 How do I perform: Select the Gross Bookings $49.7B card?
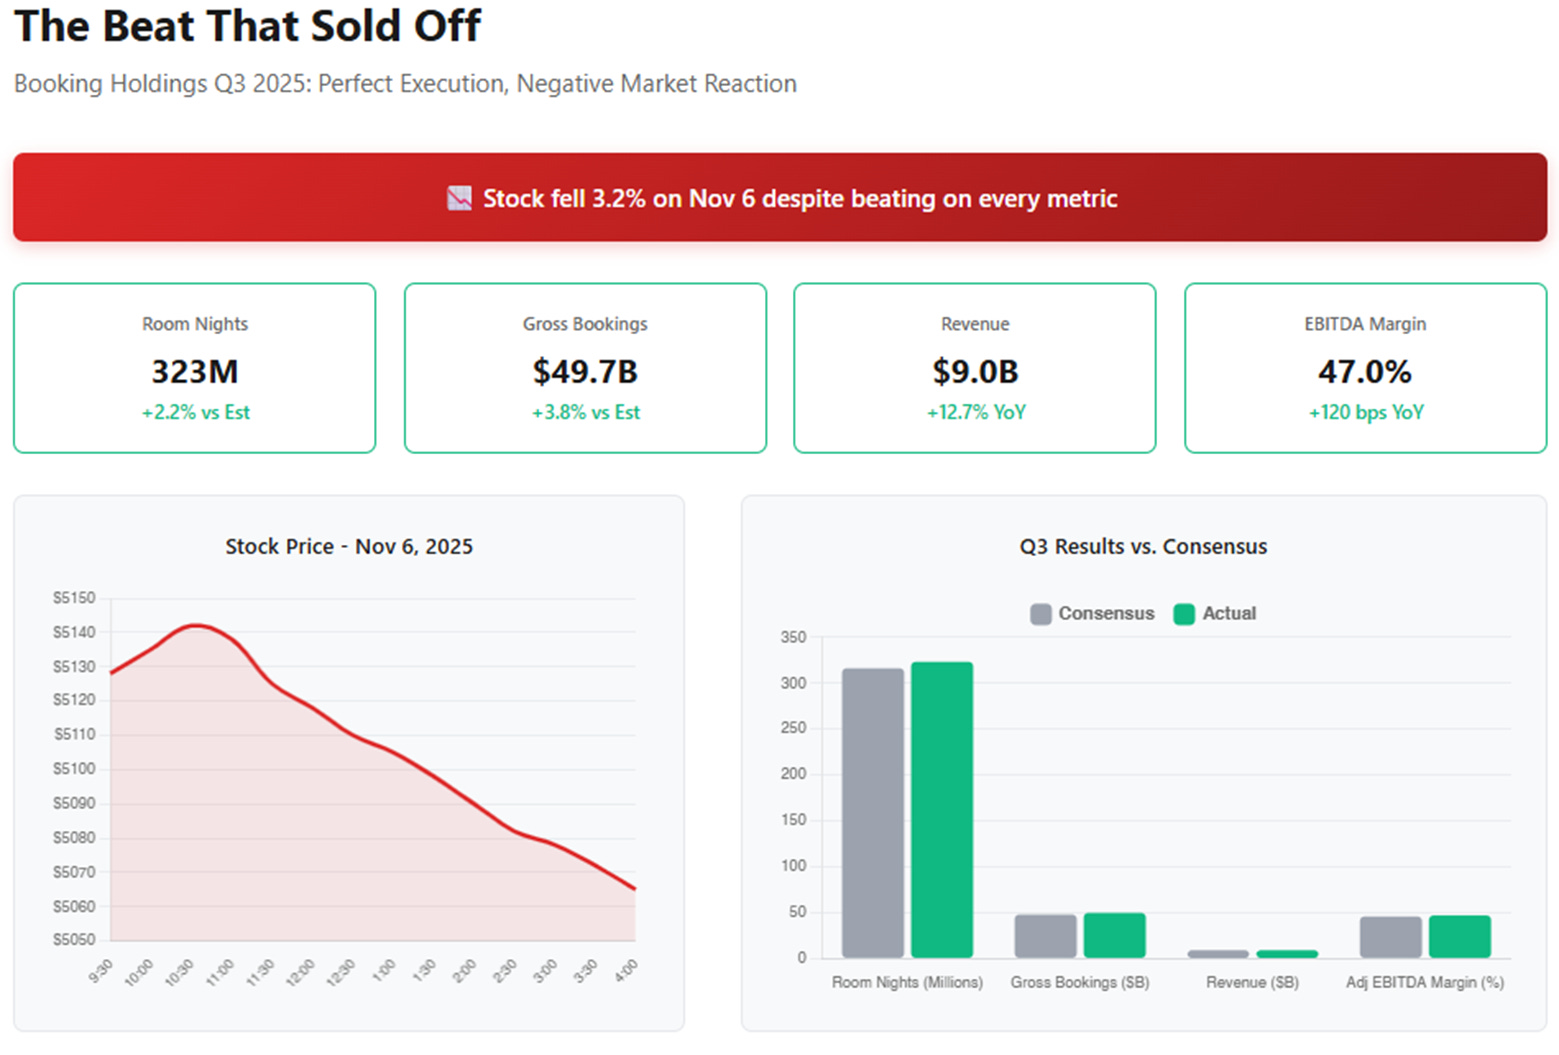pyautogui.click(x=585, y=368)
